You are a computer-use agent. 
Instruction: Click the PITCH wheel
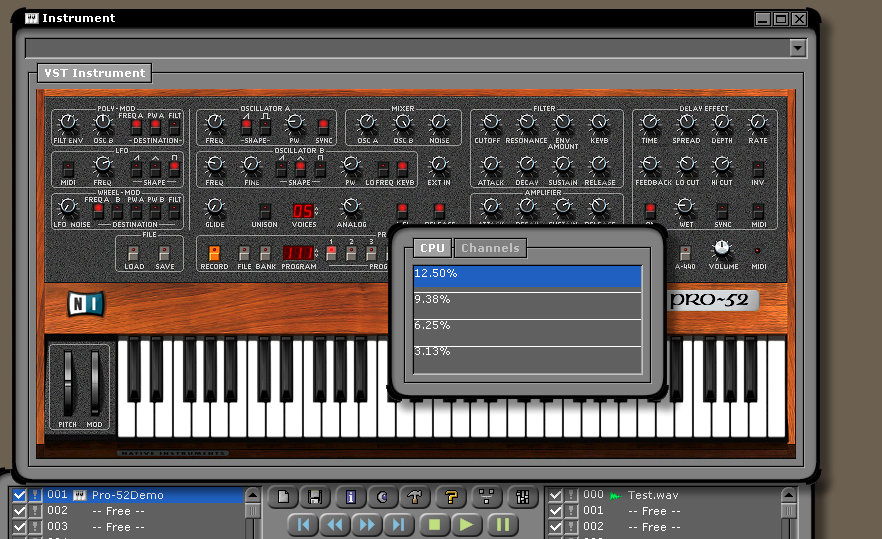68,384
